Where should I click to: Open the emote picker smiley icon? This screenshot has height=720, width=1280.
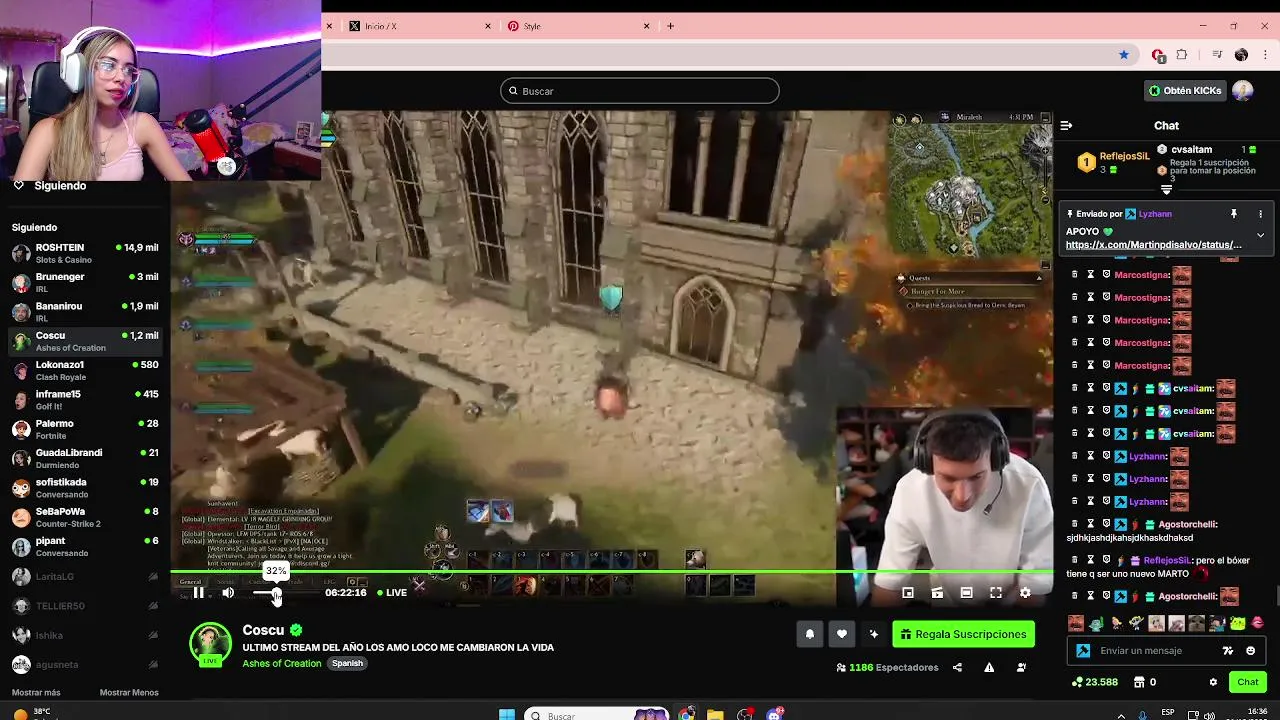click(x=1250, y=651)
